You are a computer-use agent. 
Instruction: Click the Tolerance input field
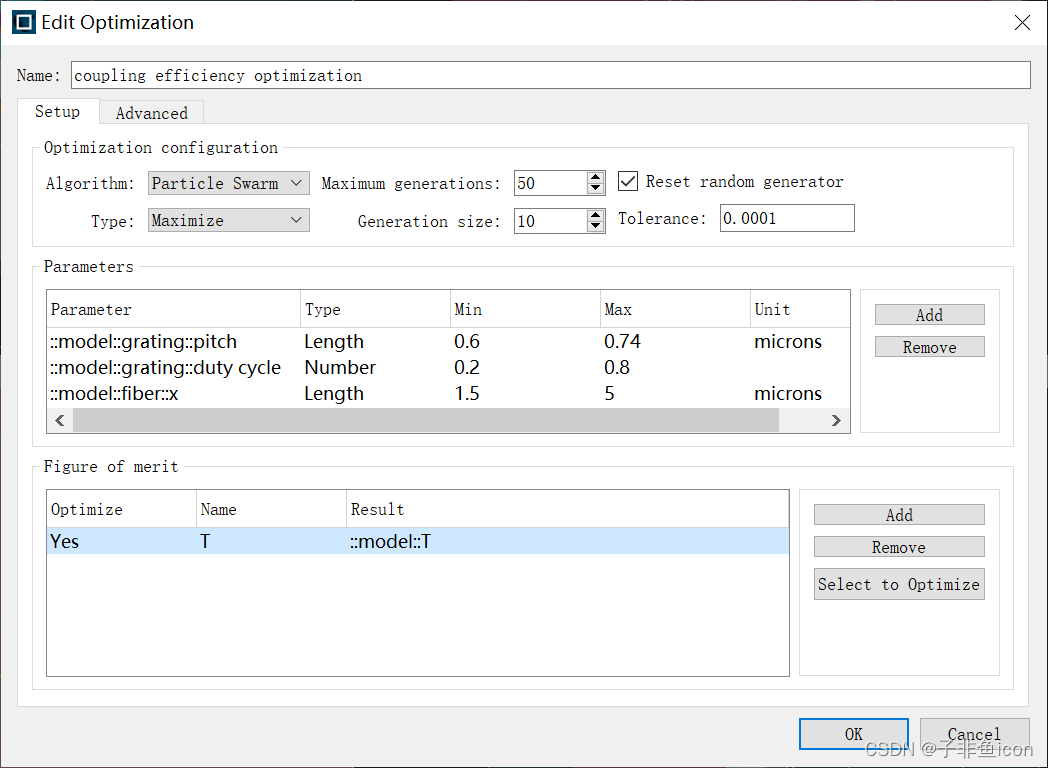[x=787, y=219]
